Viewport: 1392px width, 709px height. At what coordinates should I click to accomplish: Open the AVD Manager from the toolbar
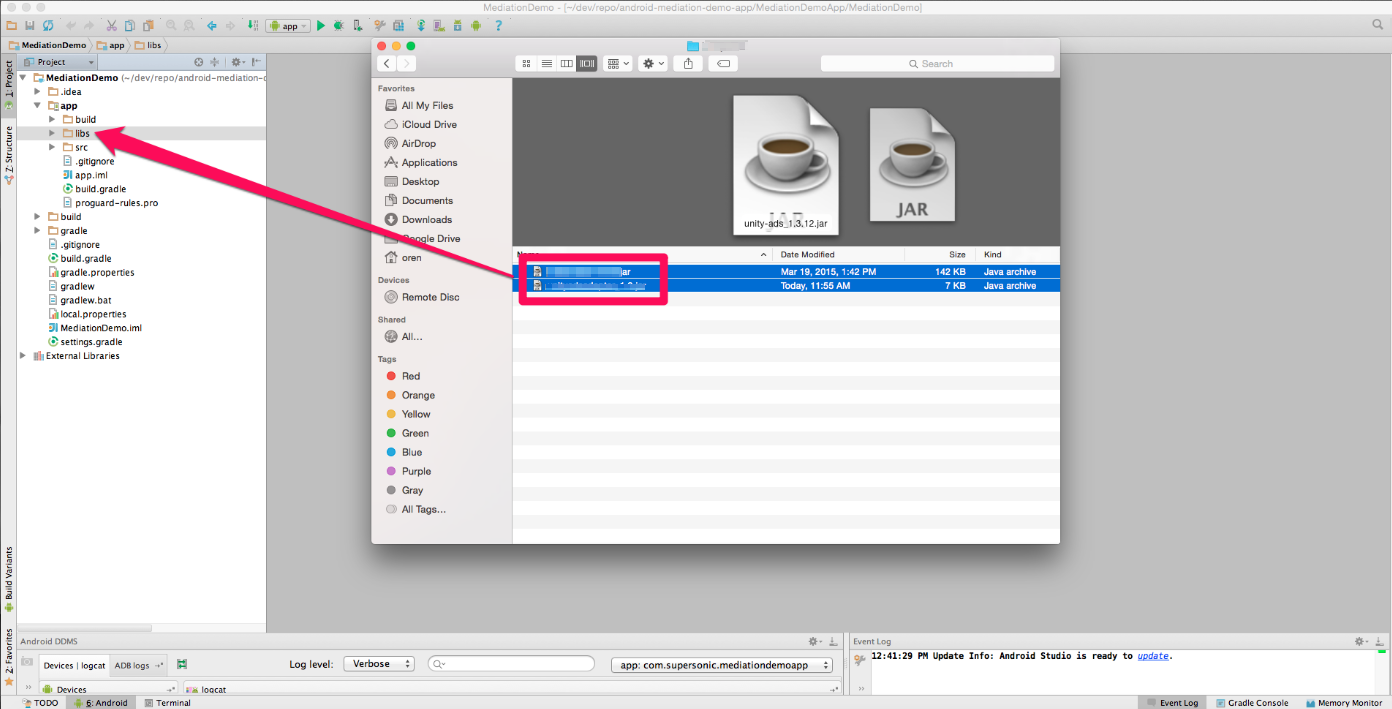438,25
